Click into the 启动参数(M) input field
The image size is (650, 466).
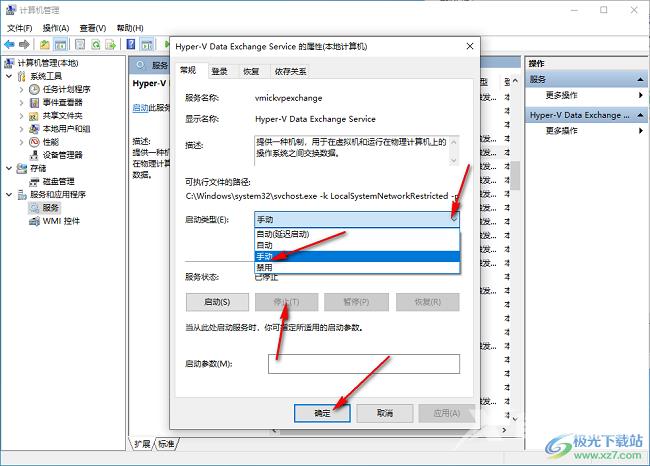pos(364,364)
